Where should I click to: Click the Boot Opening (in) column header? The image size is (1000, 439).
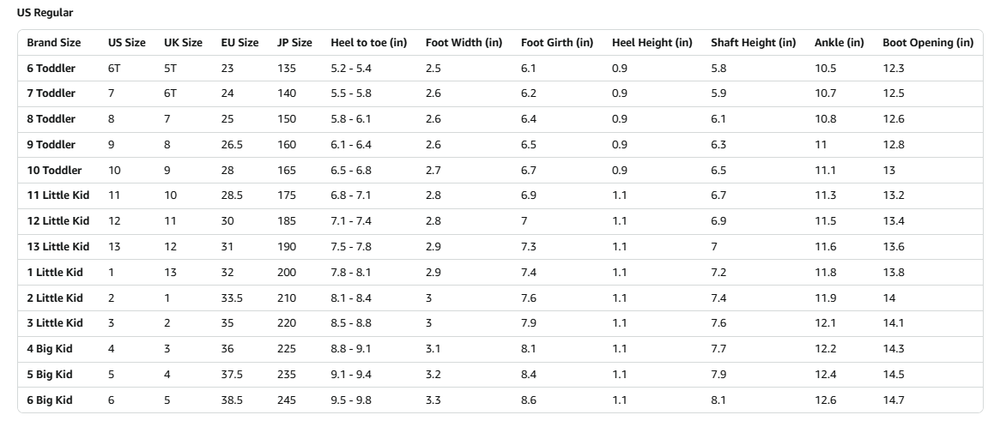click(x=927, y=43)
